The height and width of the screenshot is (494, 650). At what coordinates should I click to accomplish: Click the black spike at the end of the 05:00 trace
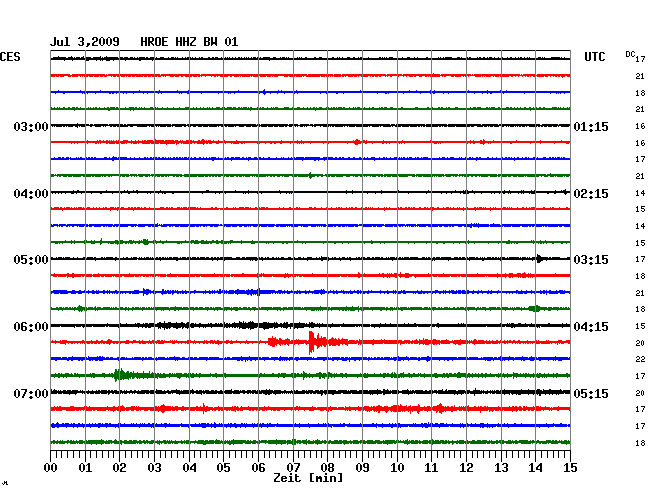click(539, 259)
